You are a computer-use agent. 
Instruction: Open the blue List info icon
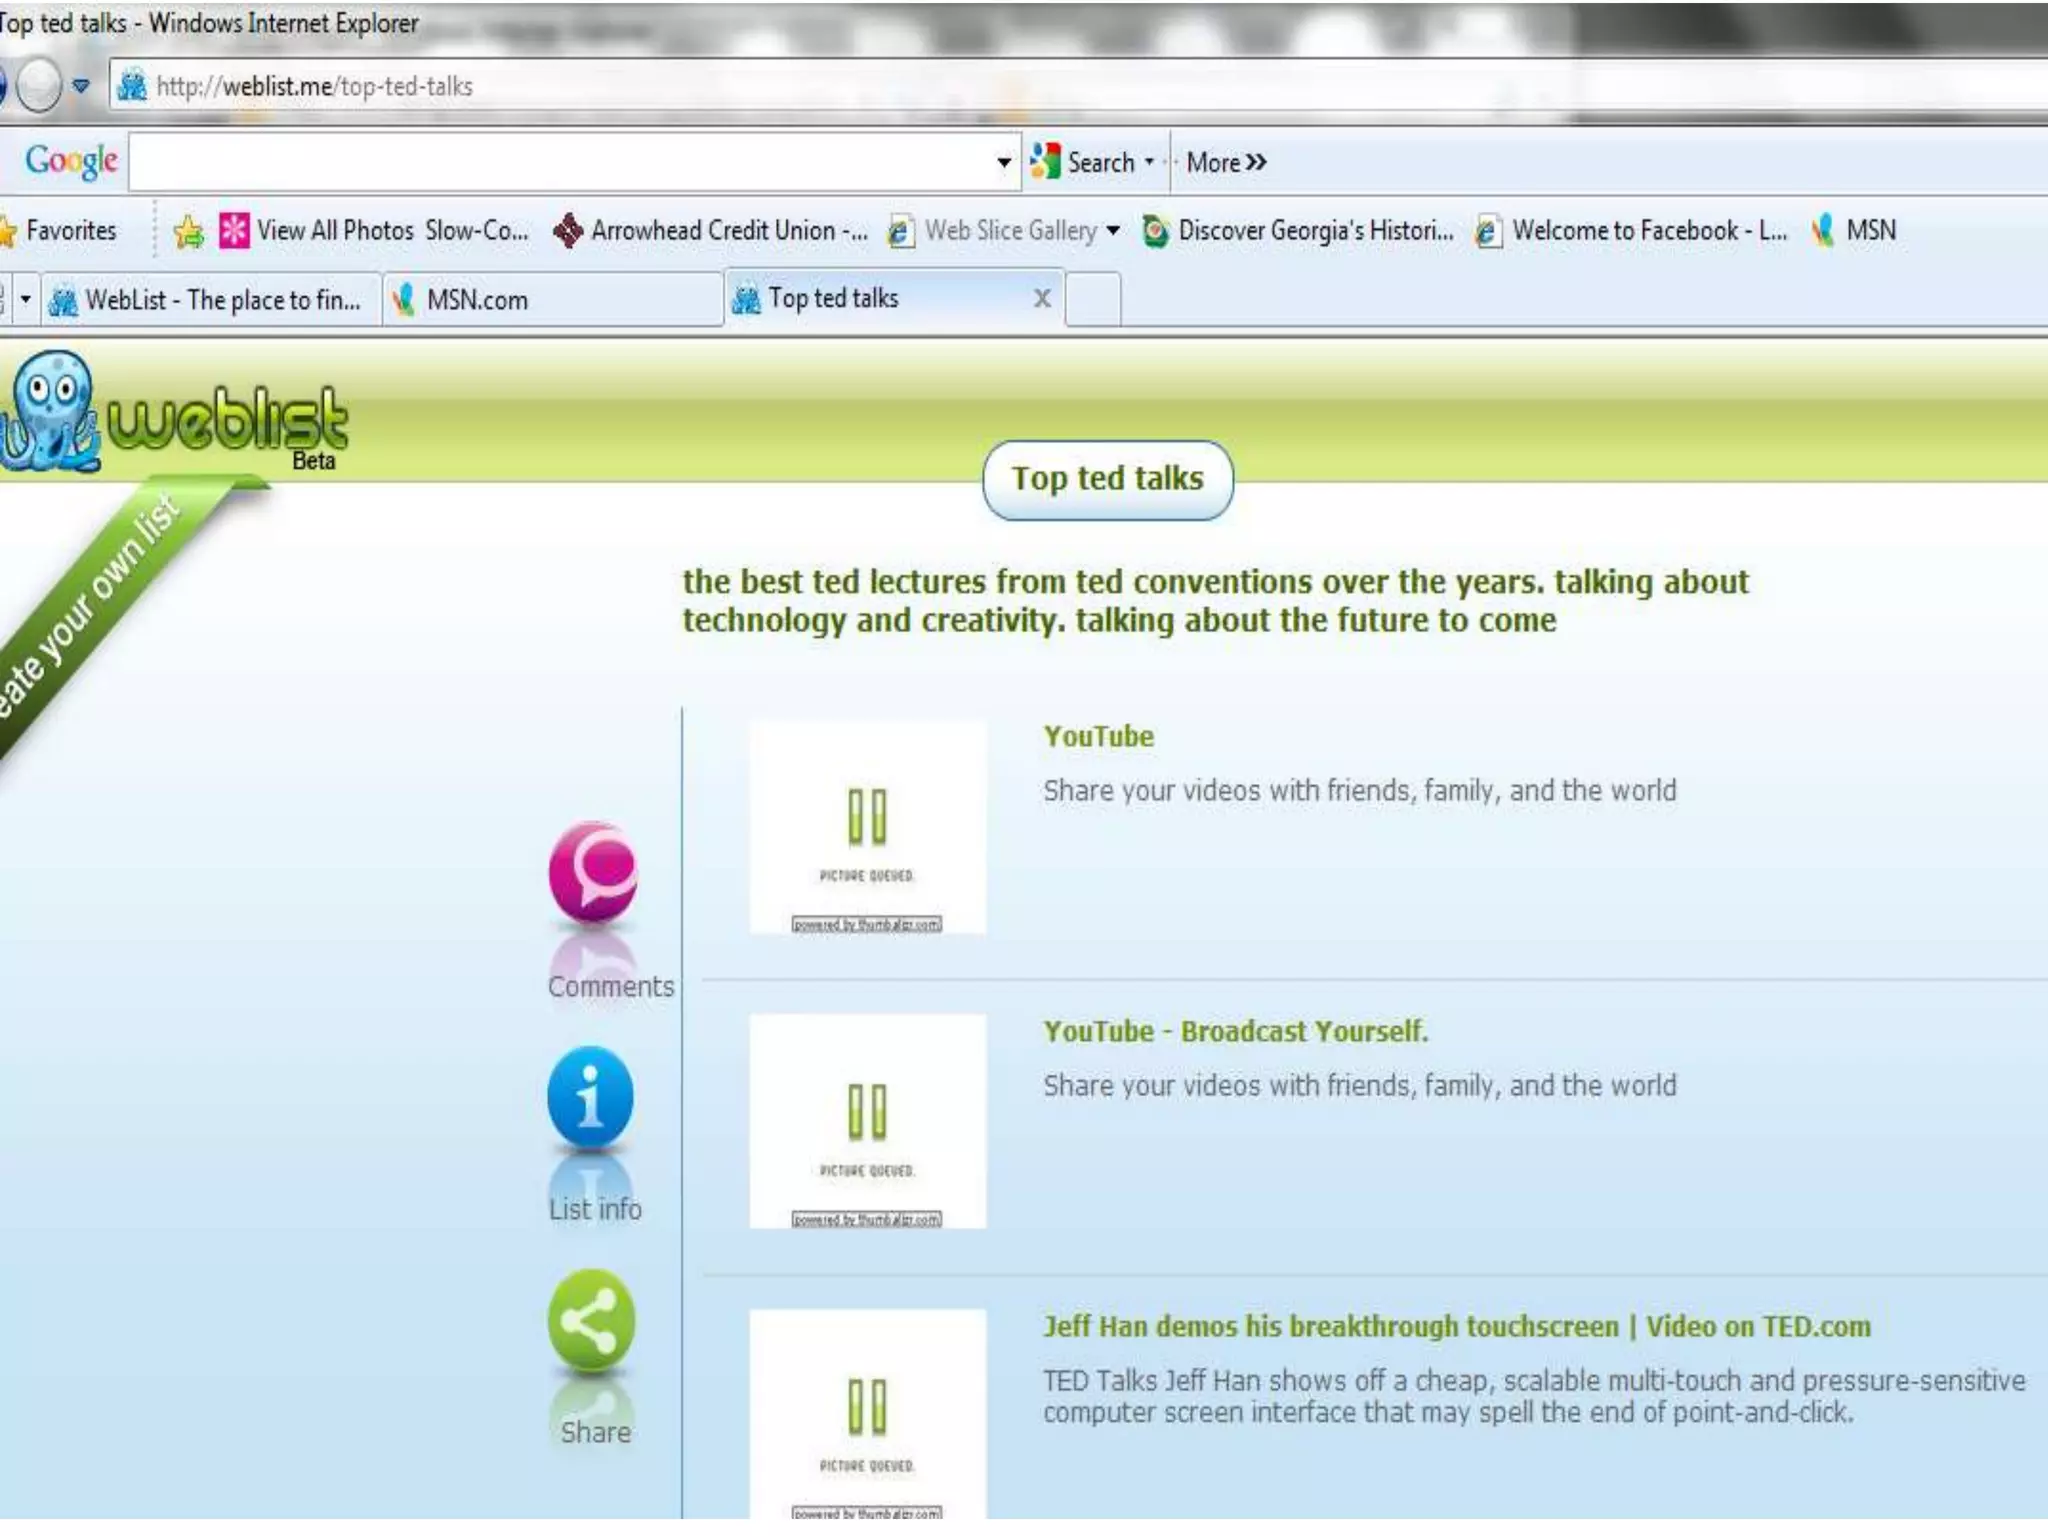click(590, 1097)
